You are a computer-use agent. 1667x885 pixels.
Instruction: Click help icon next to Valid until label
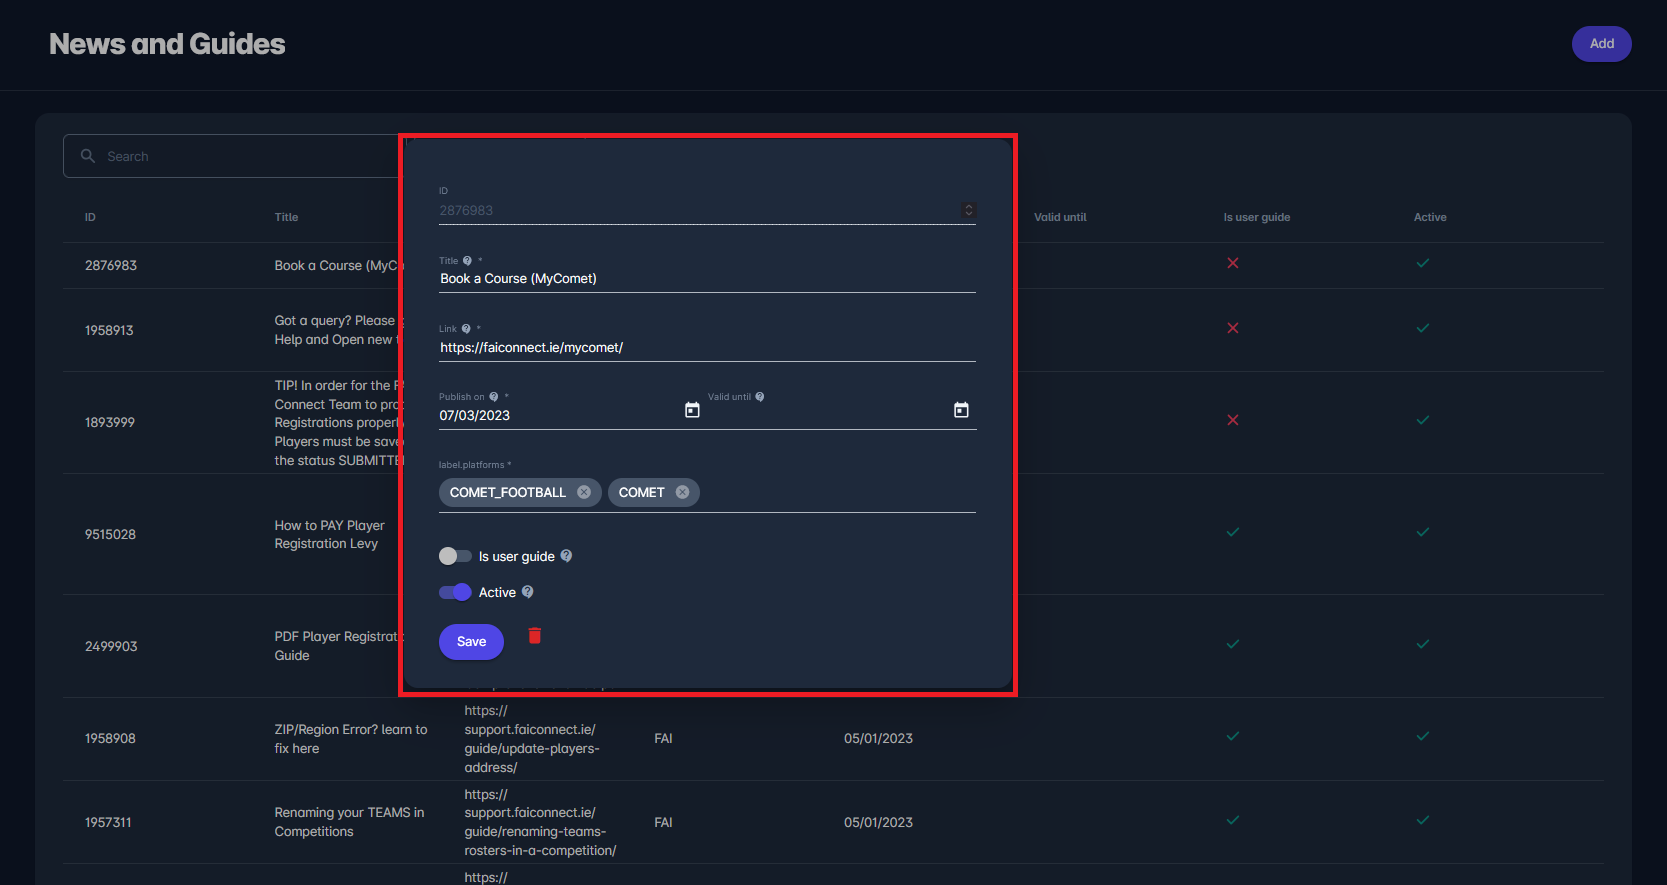(x=760, y=397)
